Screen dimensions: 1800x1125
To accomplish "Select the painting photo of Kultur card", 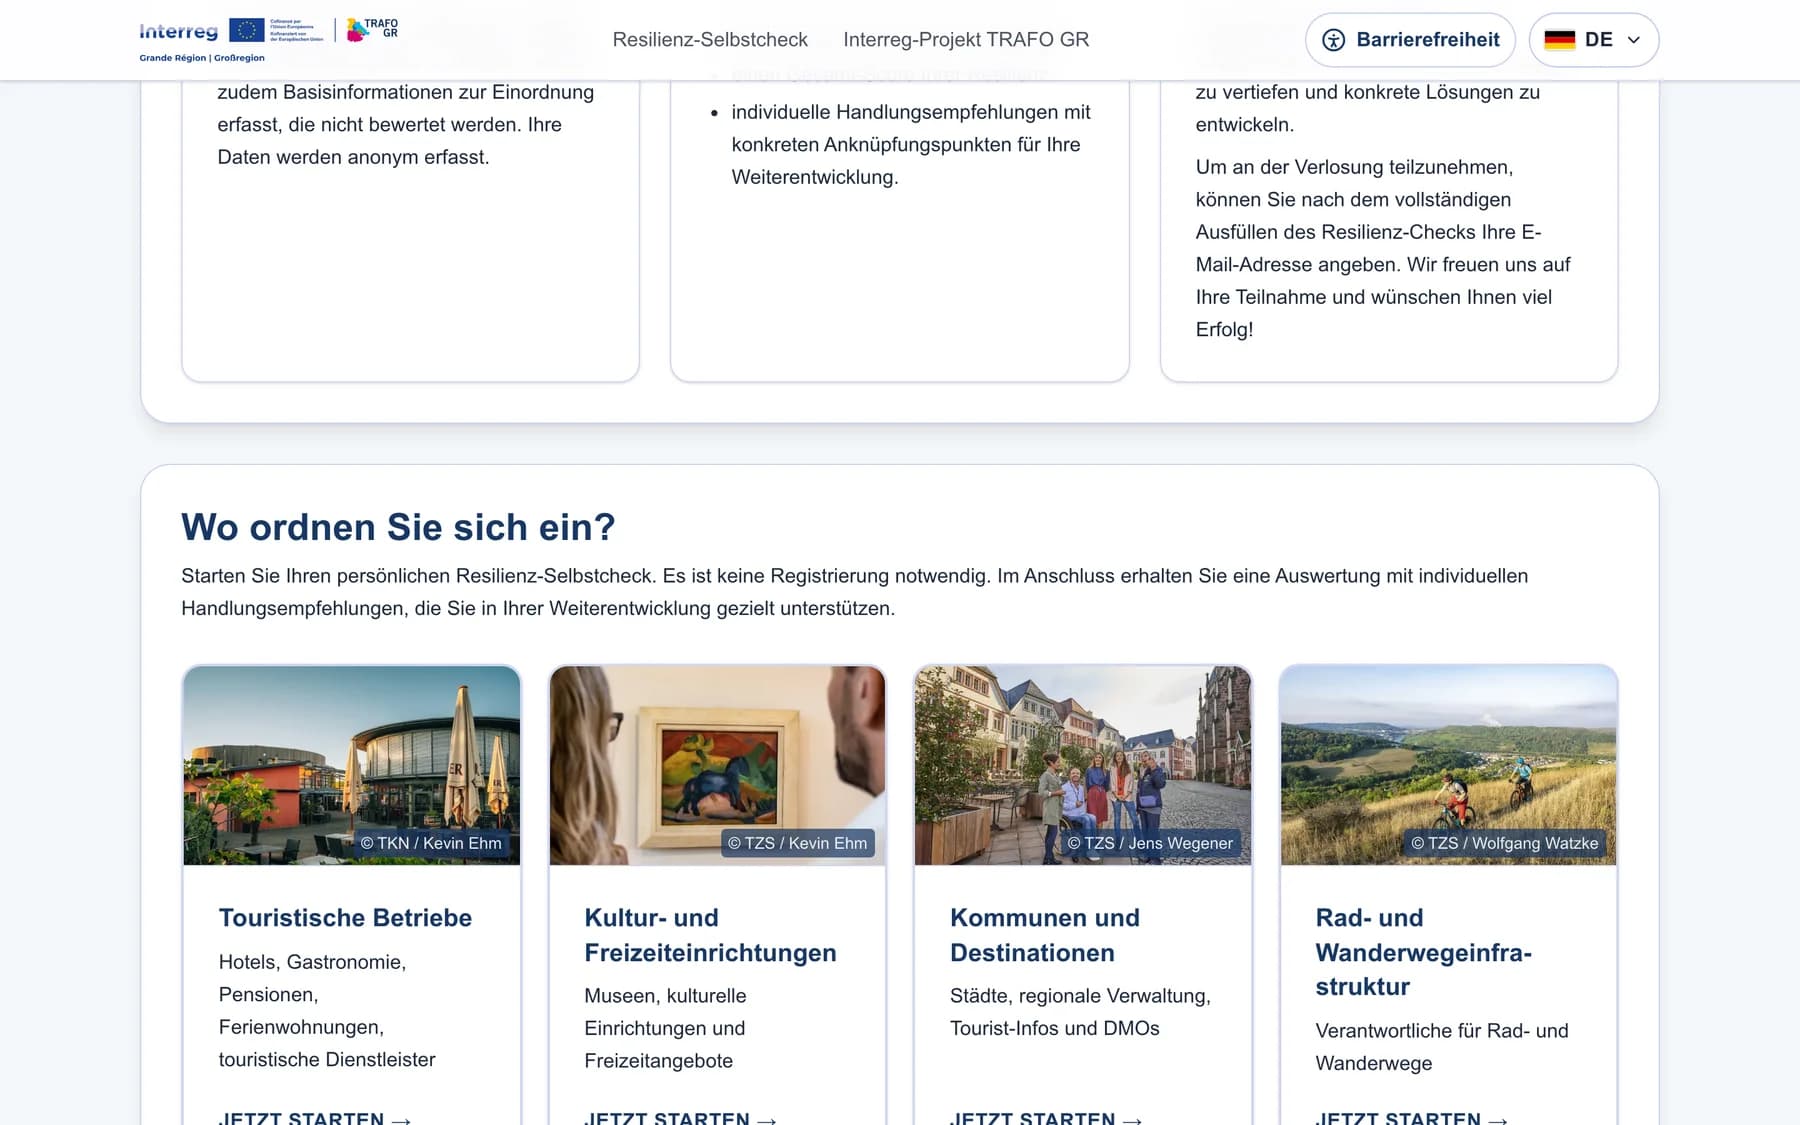I will click(x=717, y=765).
